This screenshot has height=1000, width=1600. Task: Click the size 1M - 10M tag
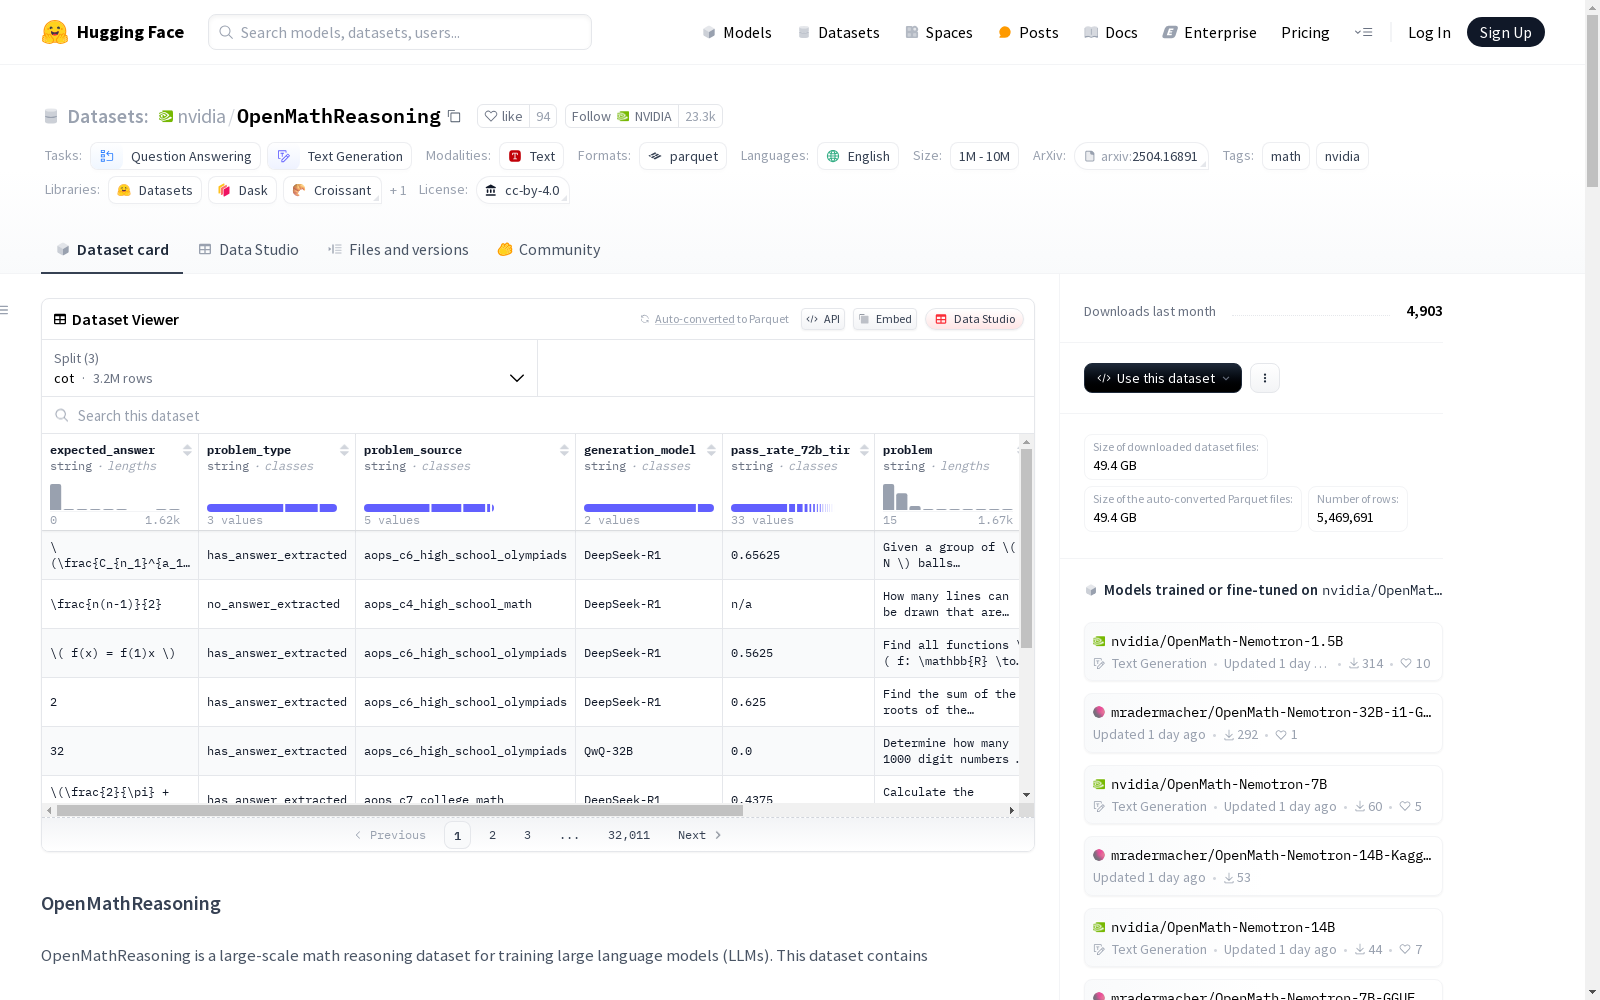[x=984, y=156]
